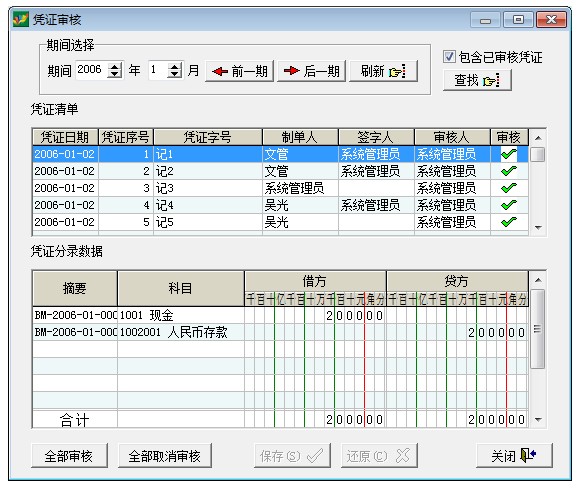Toggle the audit checkmark for voucher 记4

(509, 205)
